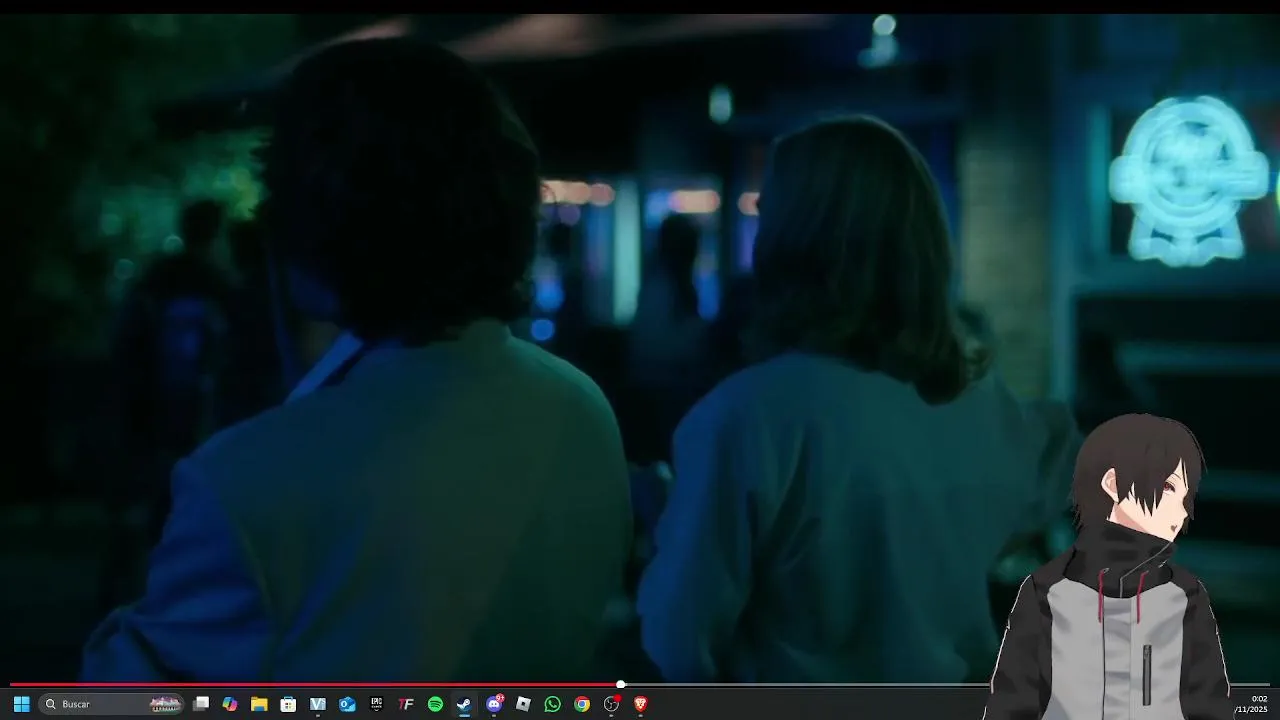Launch Epic Games from the taskbar
The width and height of the screenshot is (1280, 720).
point(376,704)
